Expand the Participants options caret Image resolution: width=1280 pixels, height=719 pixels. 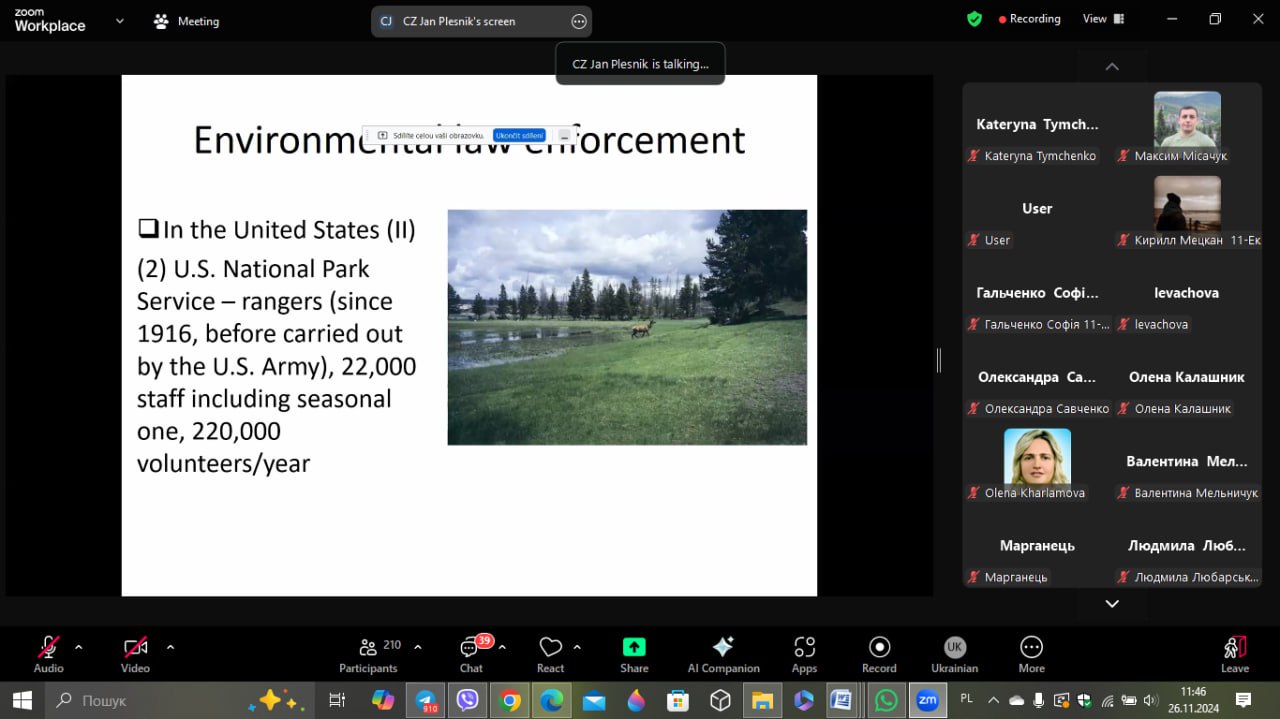pos(418,647)
